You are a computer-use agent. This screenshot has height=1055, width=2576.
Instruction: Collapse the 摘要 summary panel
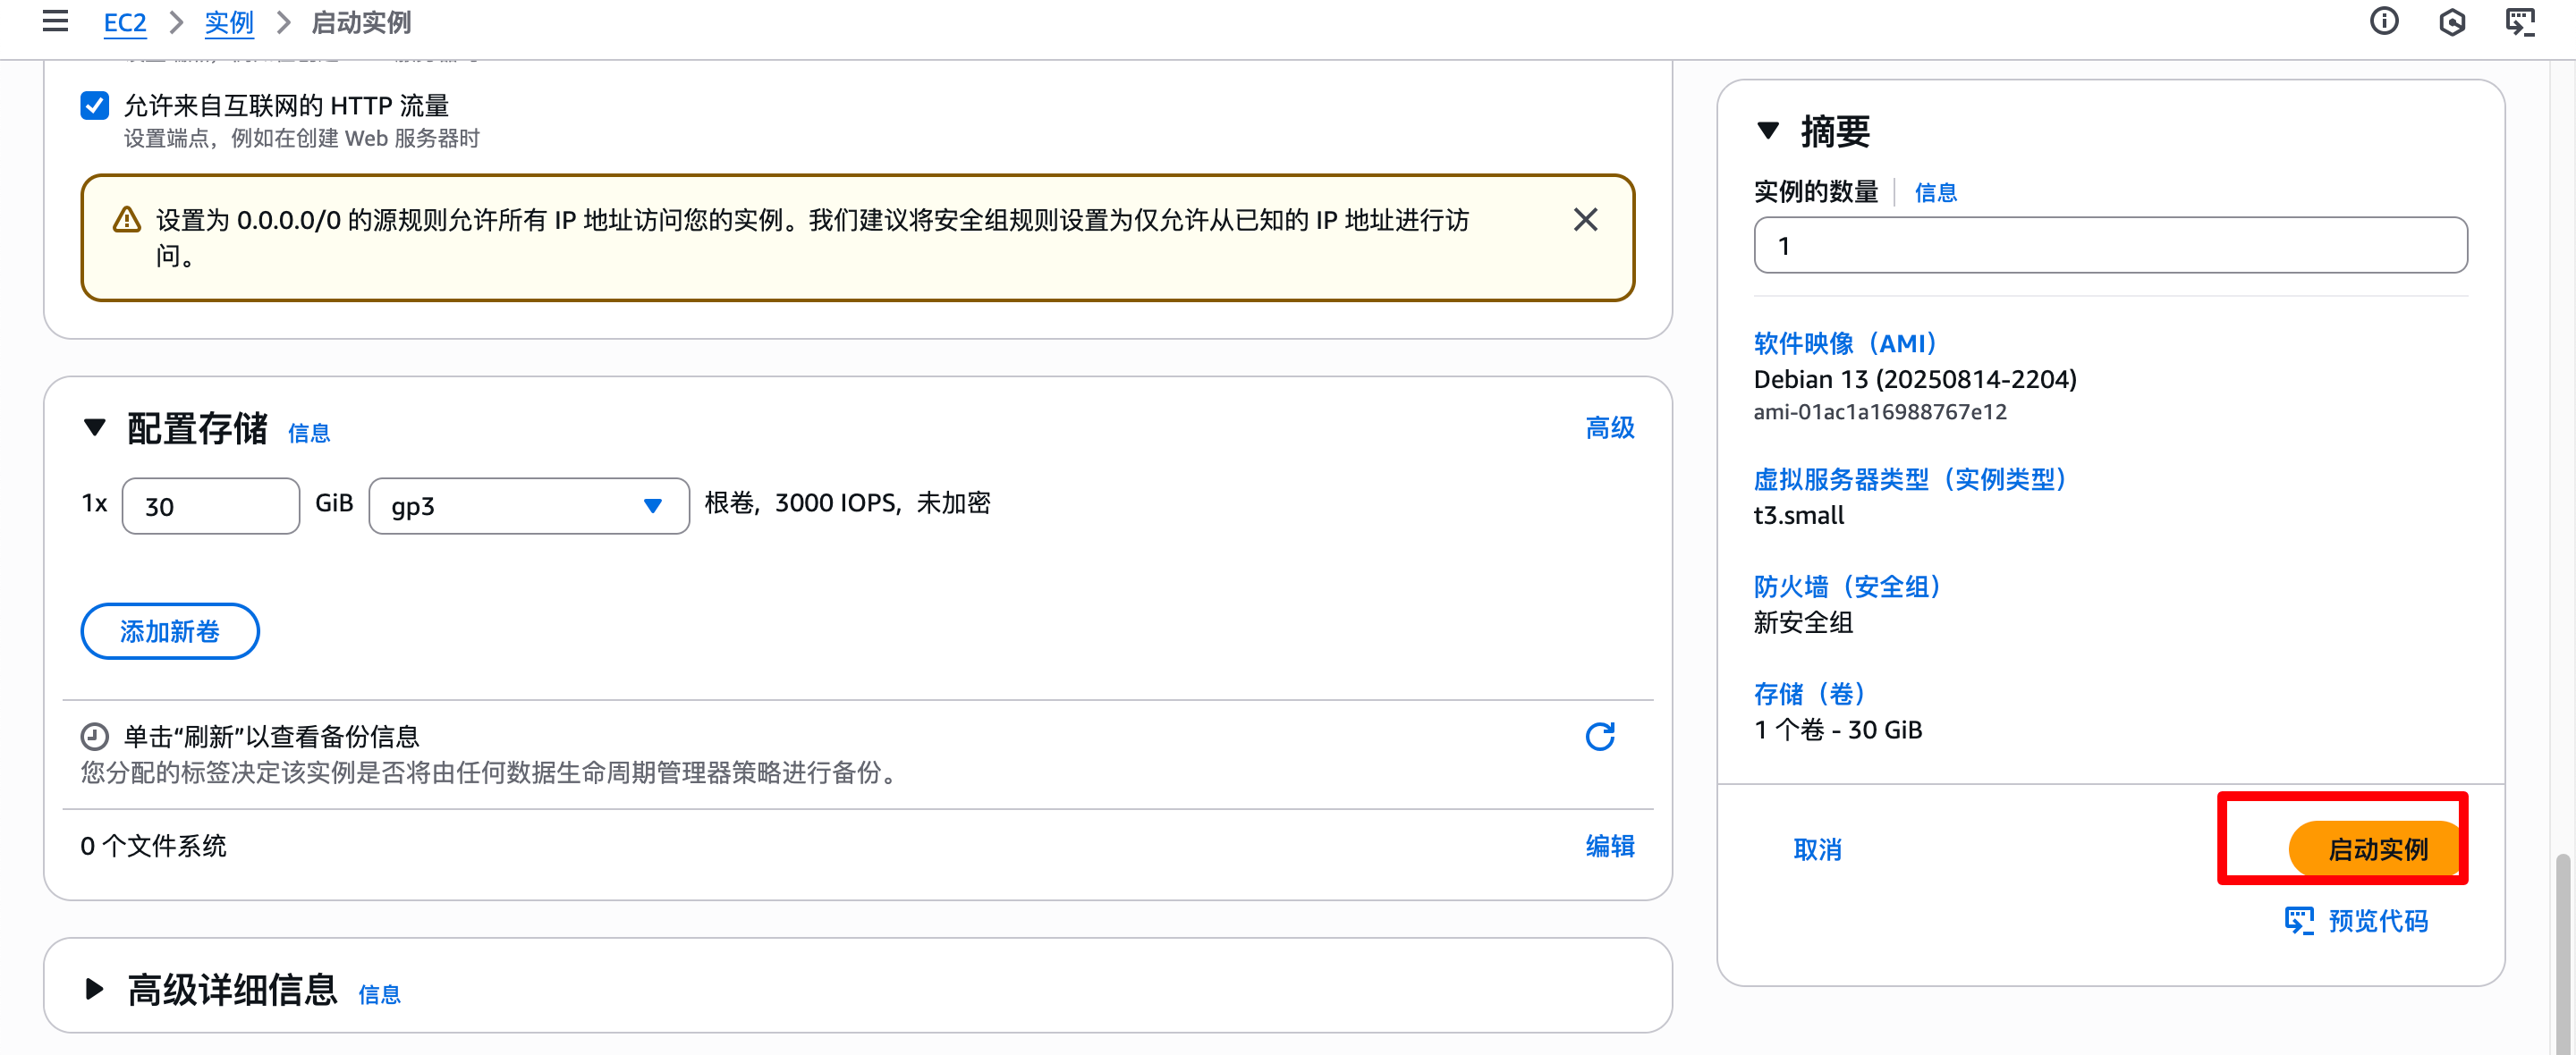1768,131
